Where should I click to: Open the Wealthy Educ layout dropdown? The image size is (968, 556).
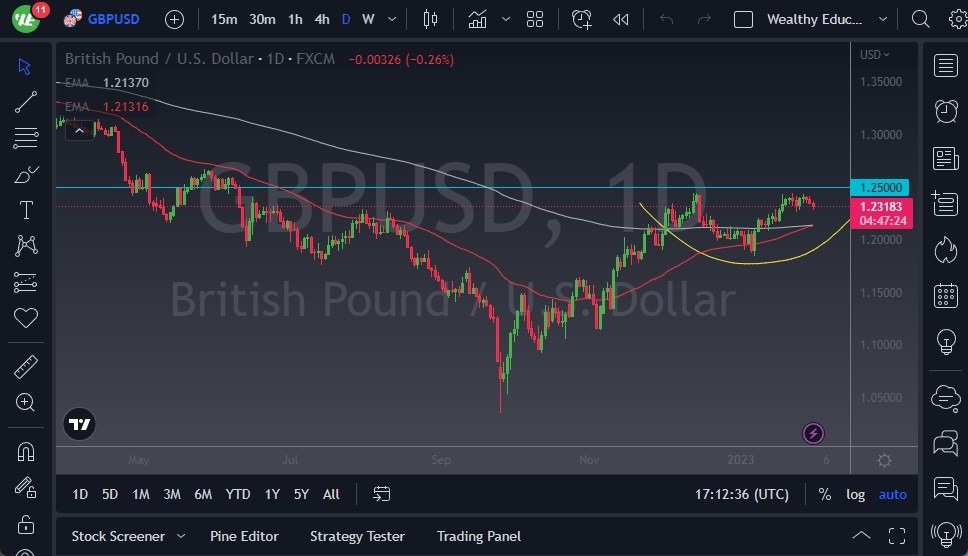[x=882, y=19]
